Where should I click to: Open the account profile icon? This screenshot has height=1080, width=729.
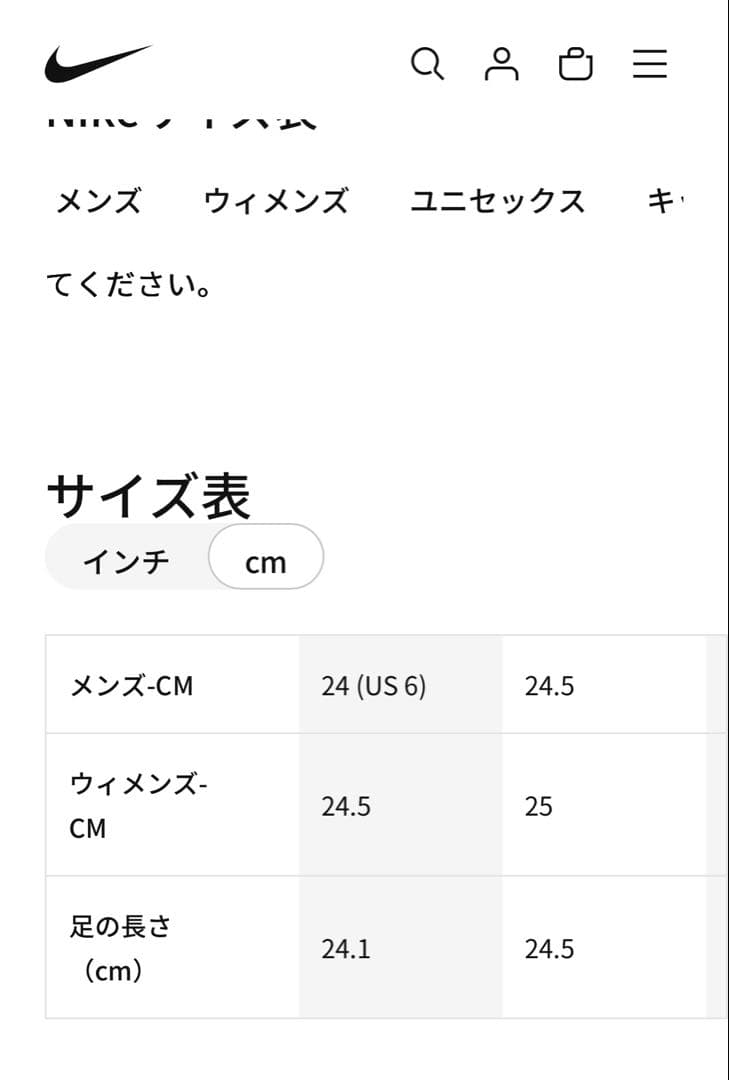pyautogui.click(x=502, y=64)
